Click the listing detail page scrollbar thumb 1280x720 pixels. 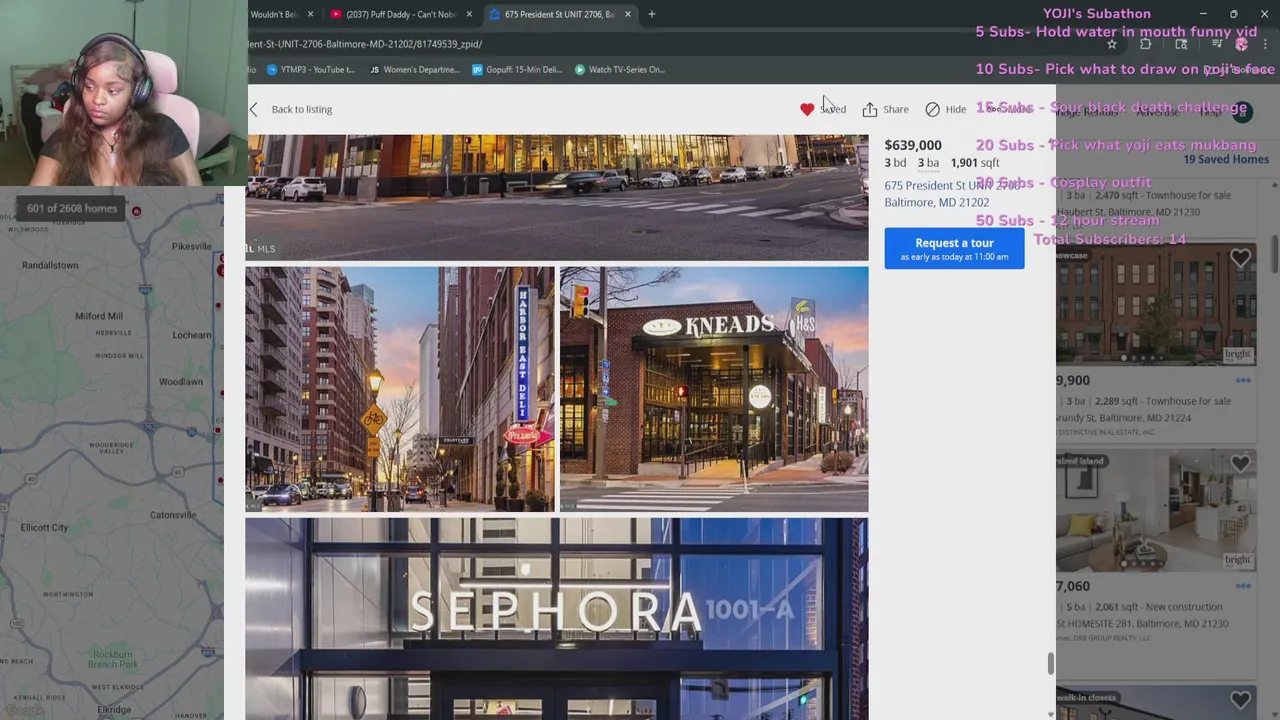[x=1051, y=664]
